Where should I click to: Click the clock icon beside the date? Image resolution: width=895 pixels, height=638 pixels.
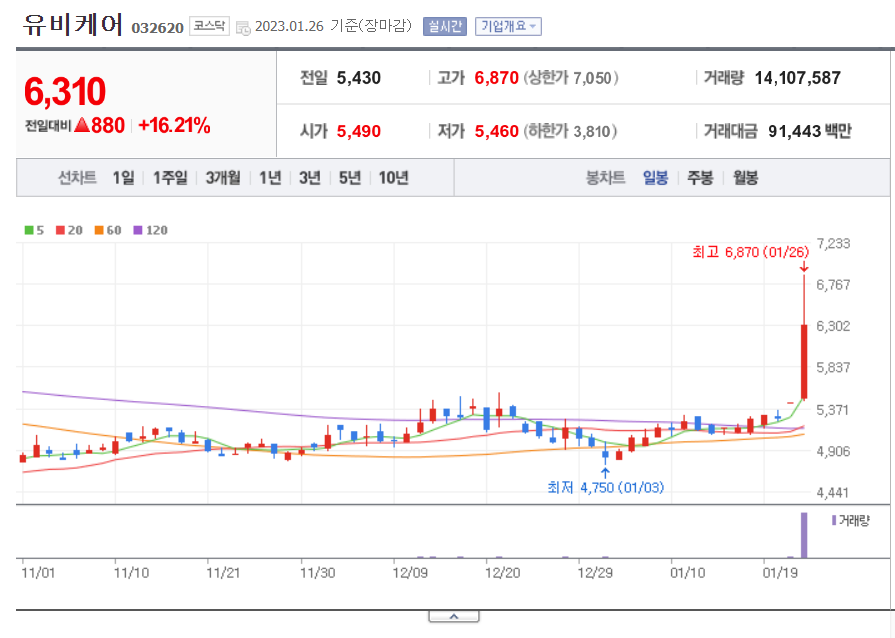(243, 28)
